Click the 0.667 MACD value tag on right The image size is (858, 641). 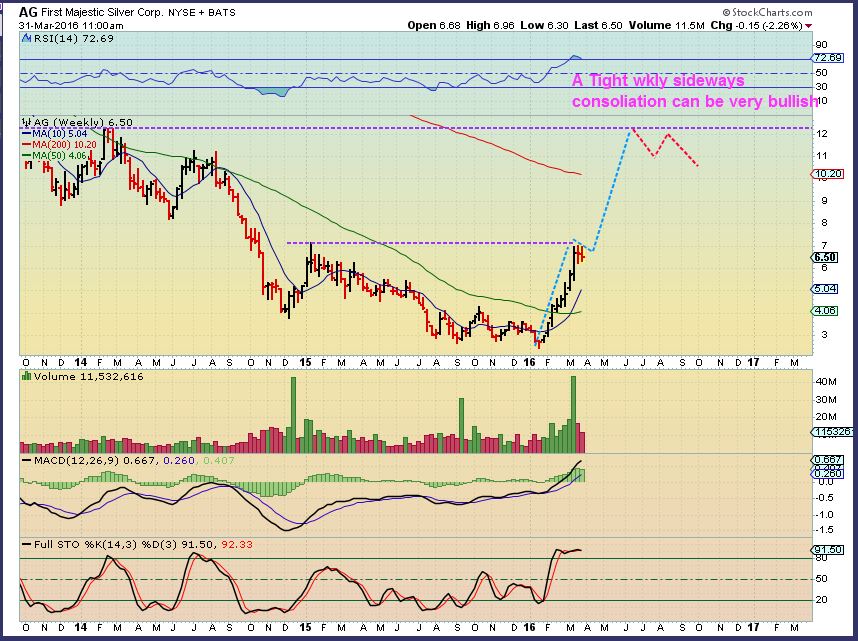pyautogui.click(x=827, y=460)
